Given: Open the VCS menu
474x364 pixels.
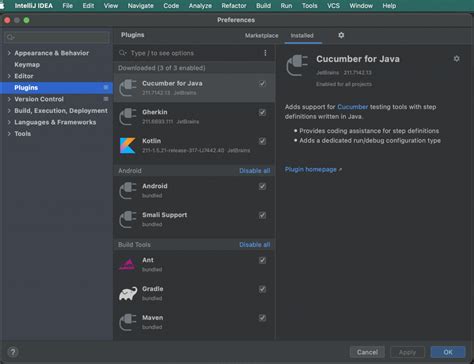Looking at the screenshot, I should 333,6.
